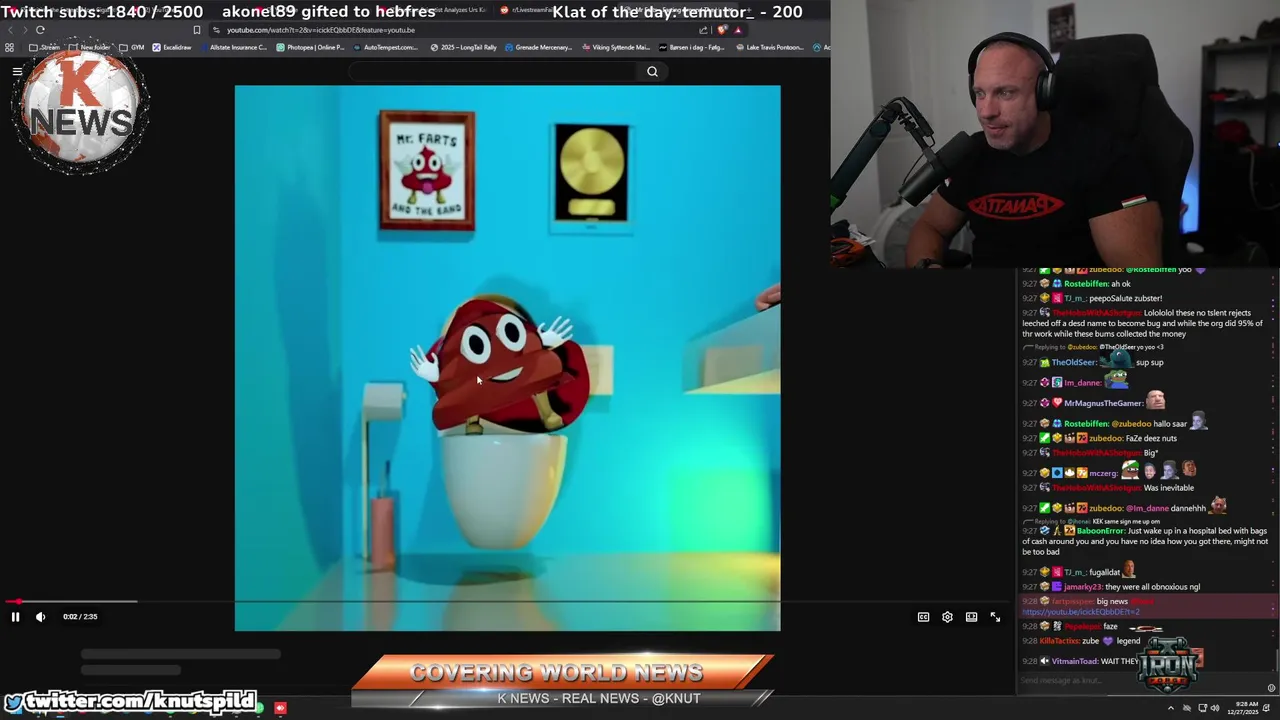The height and width of the screenshot is (720, 1280).
Task: Open the Windows notification center icon
Action: (x=1267, y=708)
